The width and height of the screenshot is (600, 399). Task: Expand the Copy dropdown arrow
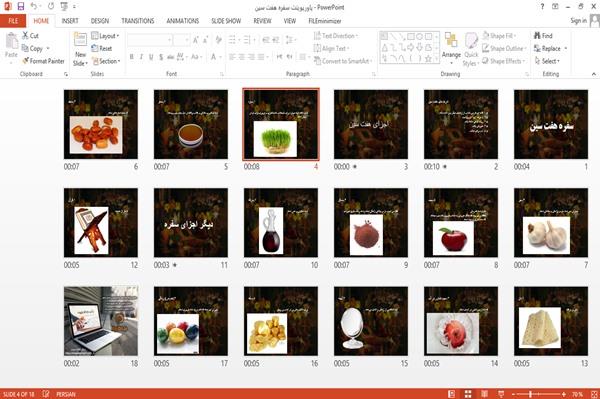coord(48,49)
